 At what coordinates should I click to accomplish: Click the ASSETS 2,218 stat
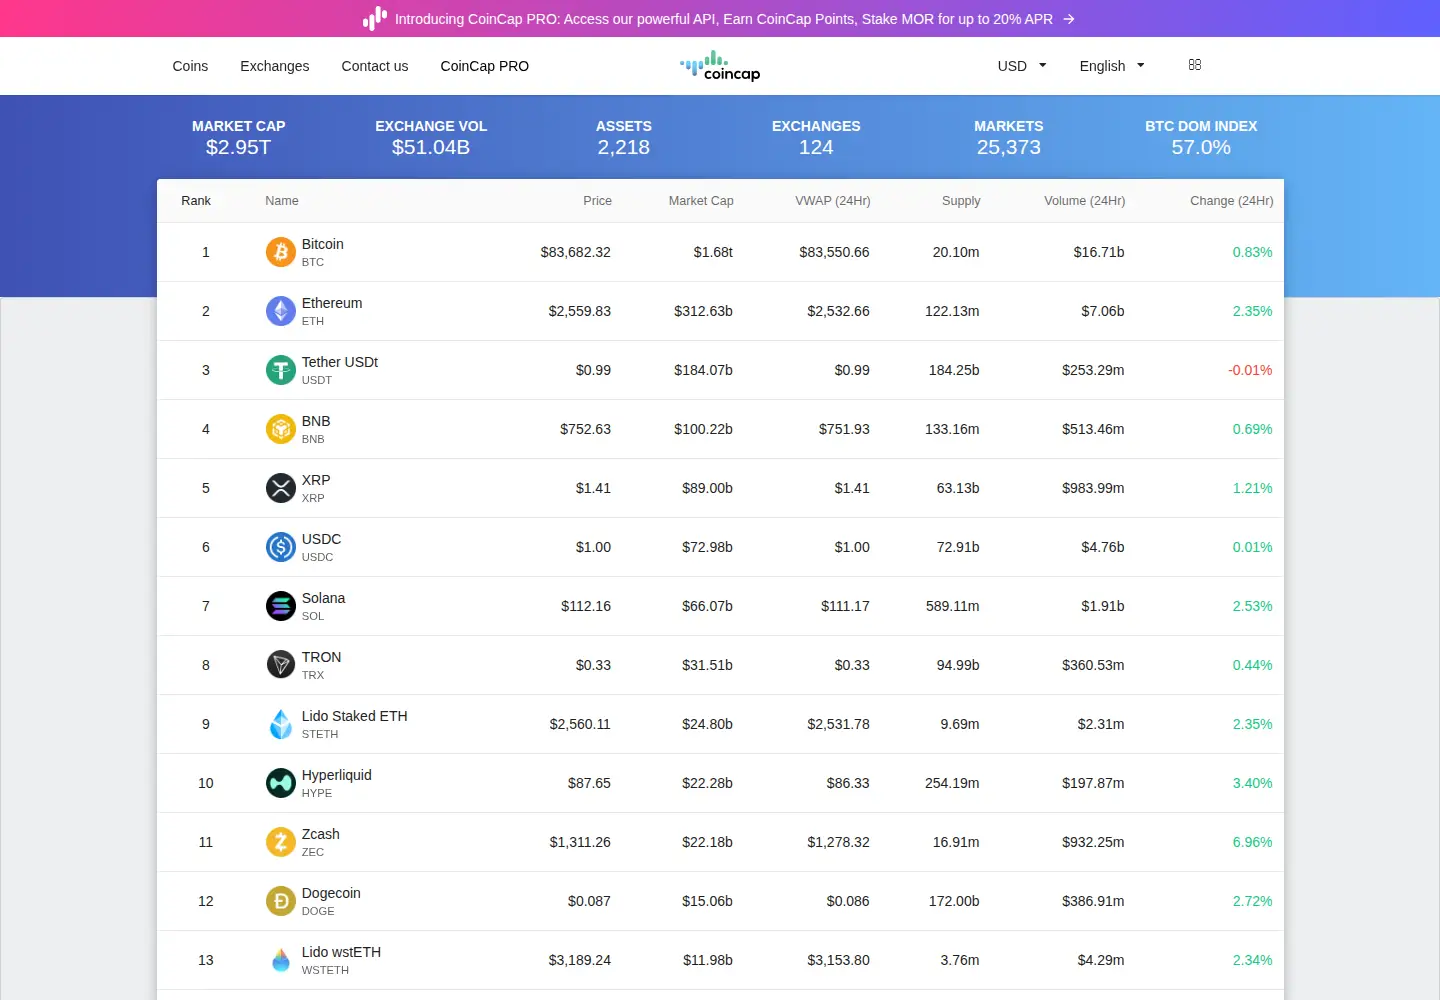coord(624,138)
